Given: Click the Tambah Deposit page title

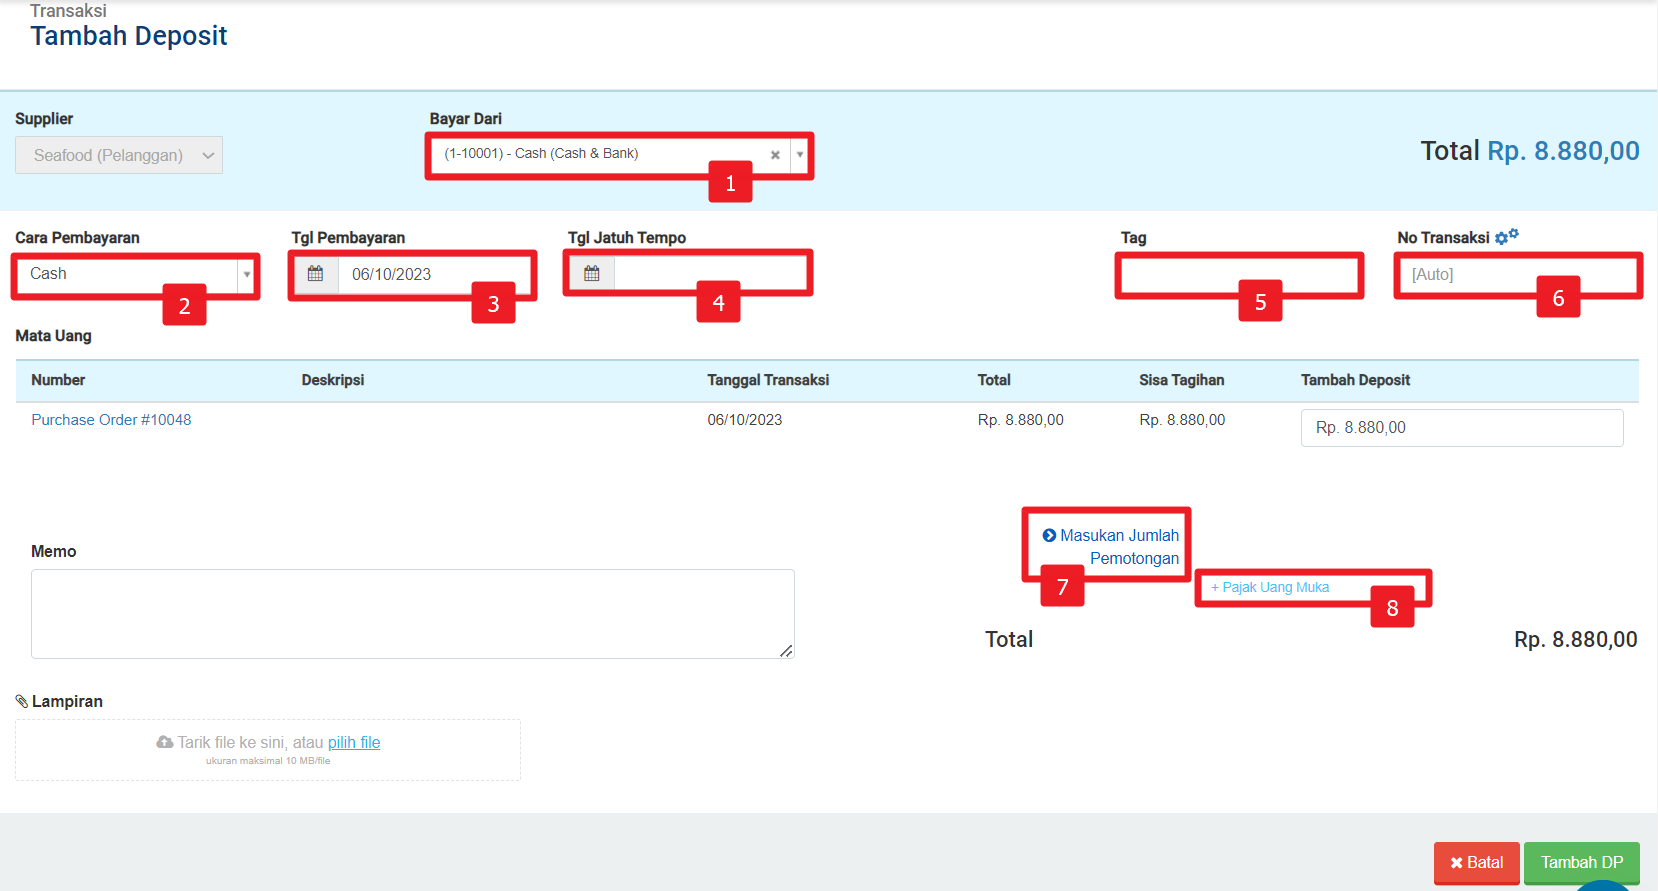Looking at the screenshot, I should [129, 36].
